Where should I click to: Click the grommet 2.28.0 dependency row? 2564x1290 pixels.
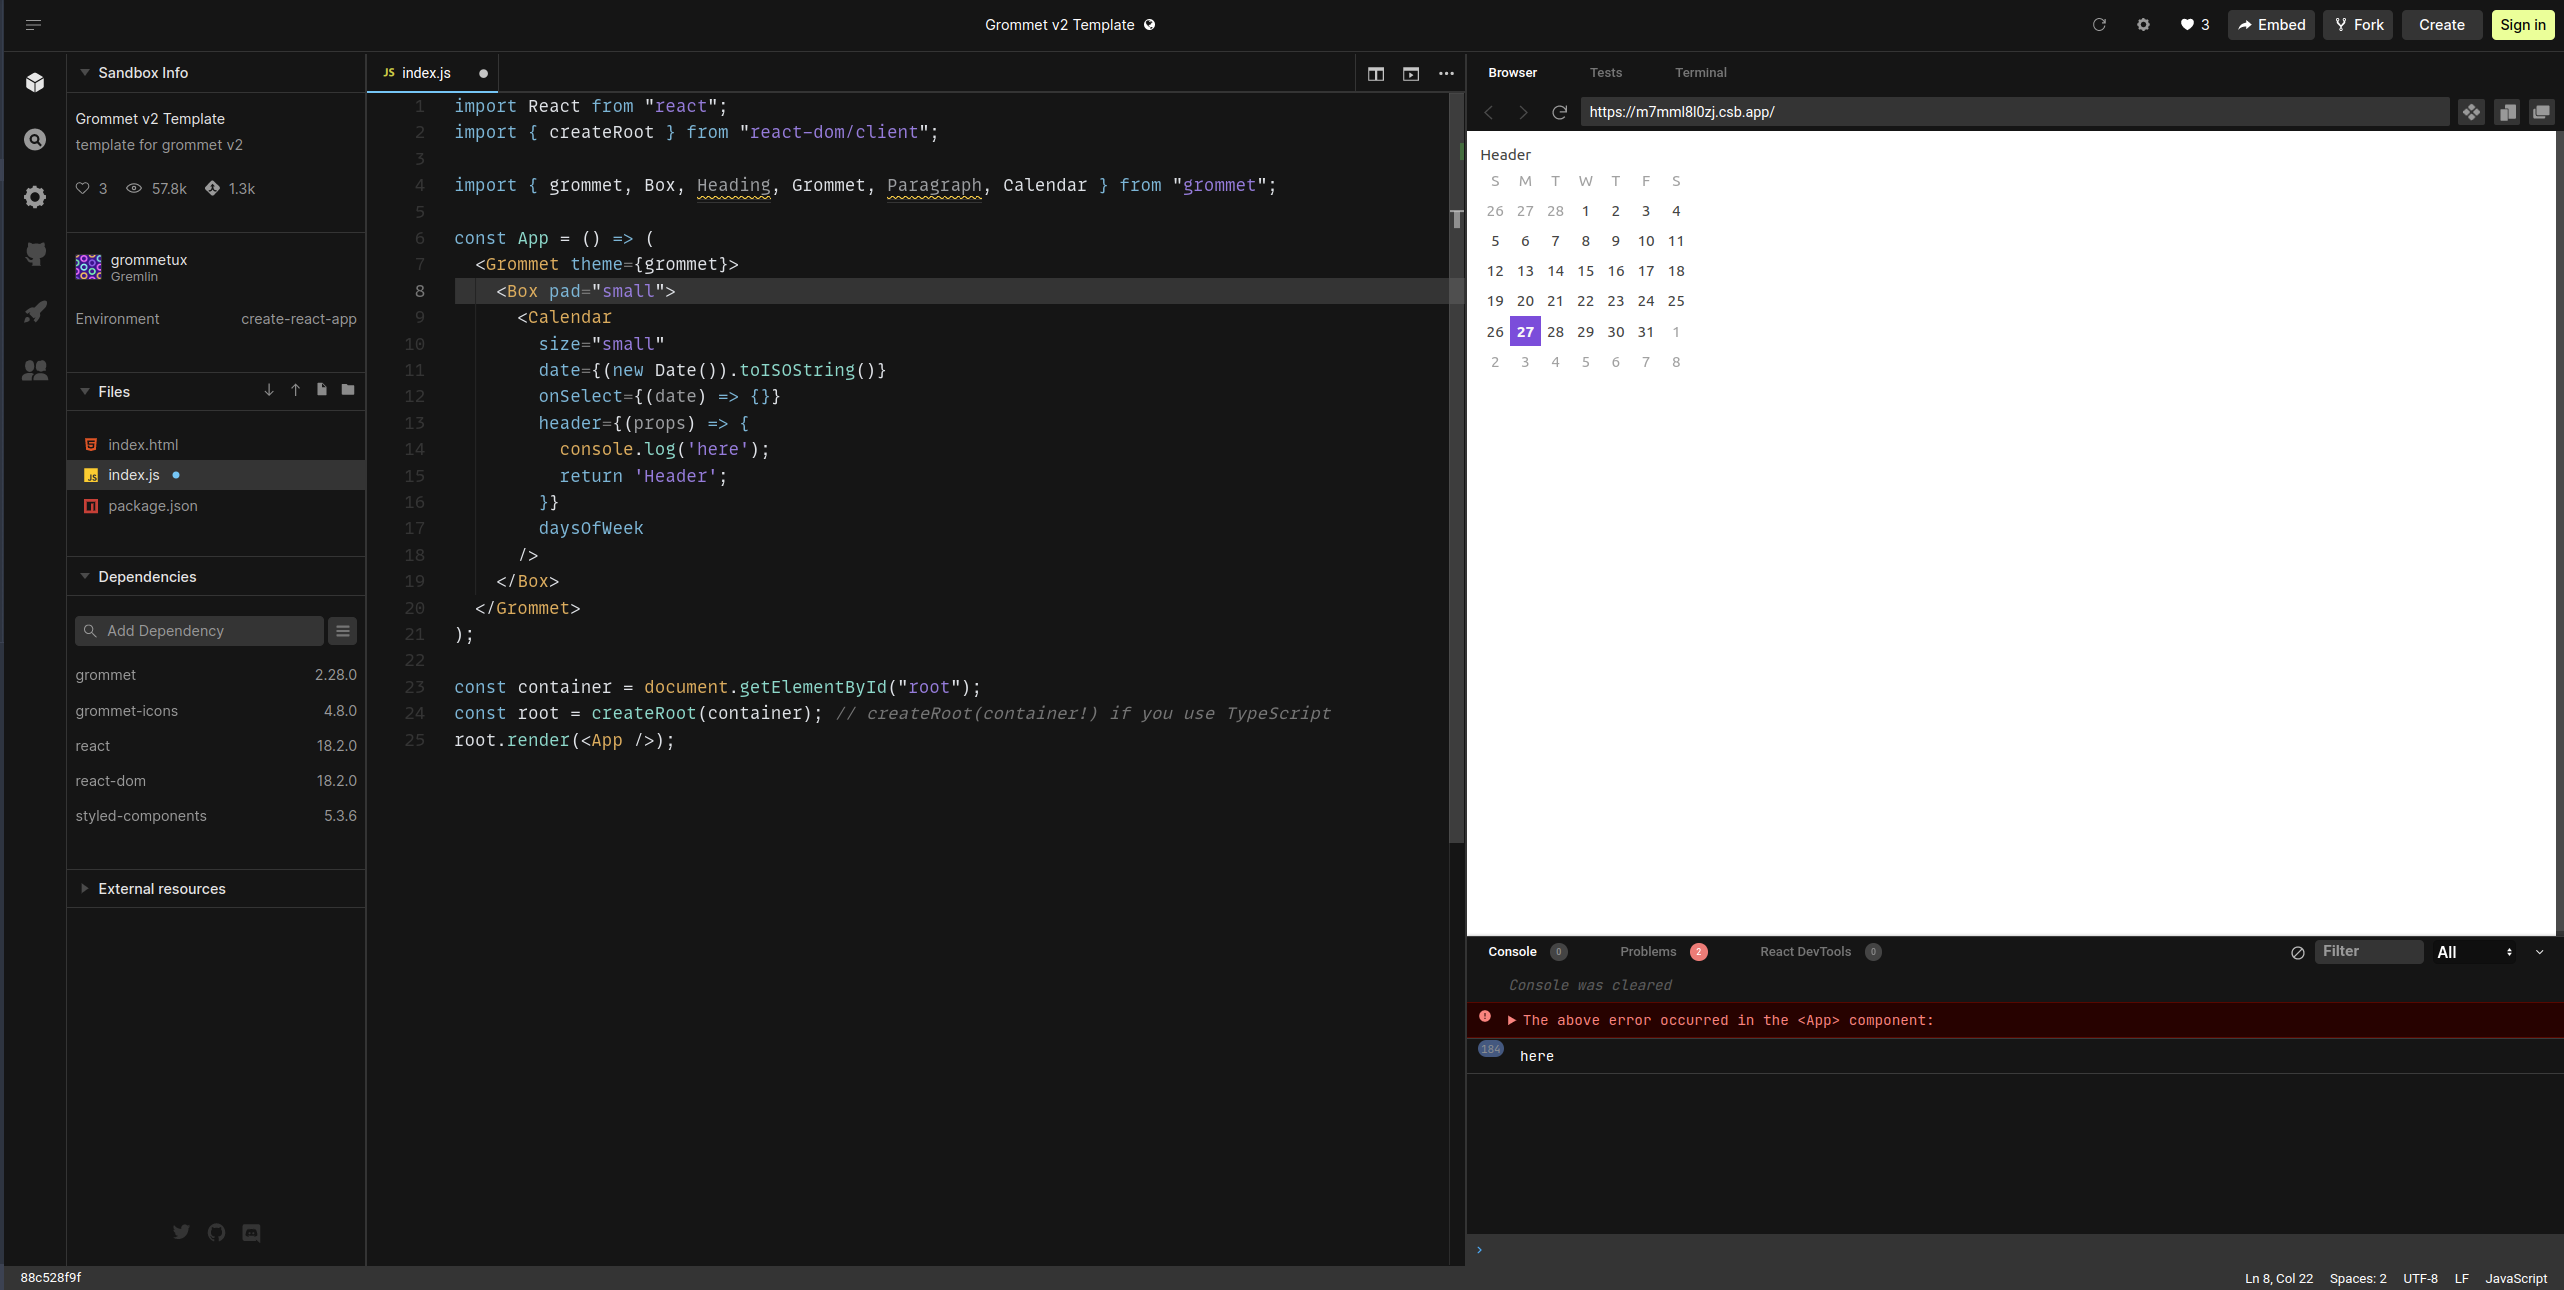[216, 675]
